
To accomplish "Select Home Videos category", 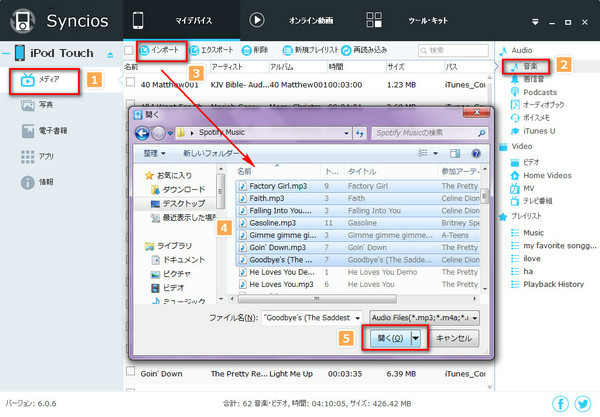I will [x=541, y=176].
